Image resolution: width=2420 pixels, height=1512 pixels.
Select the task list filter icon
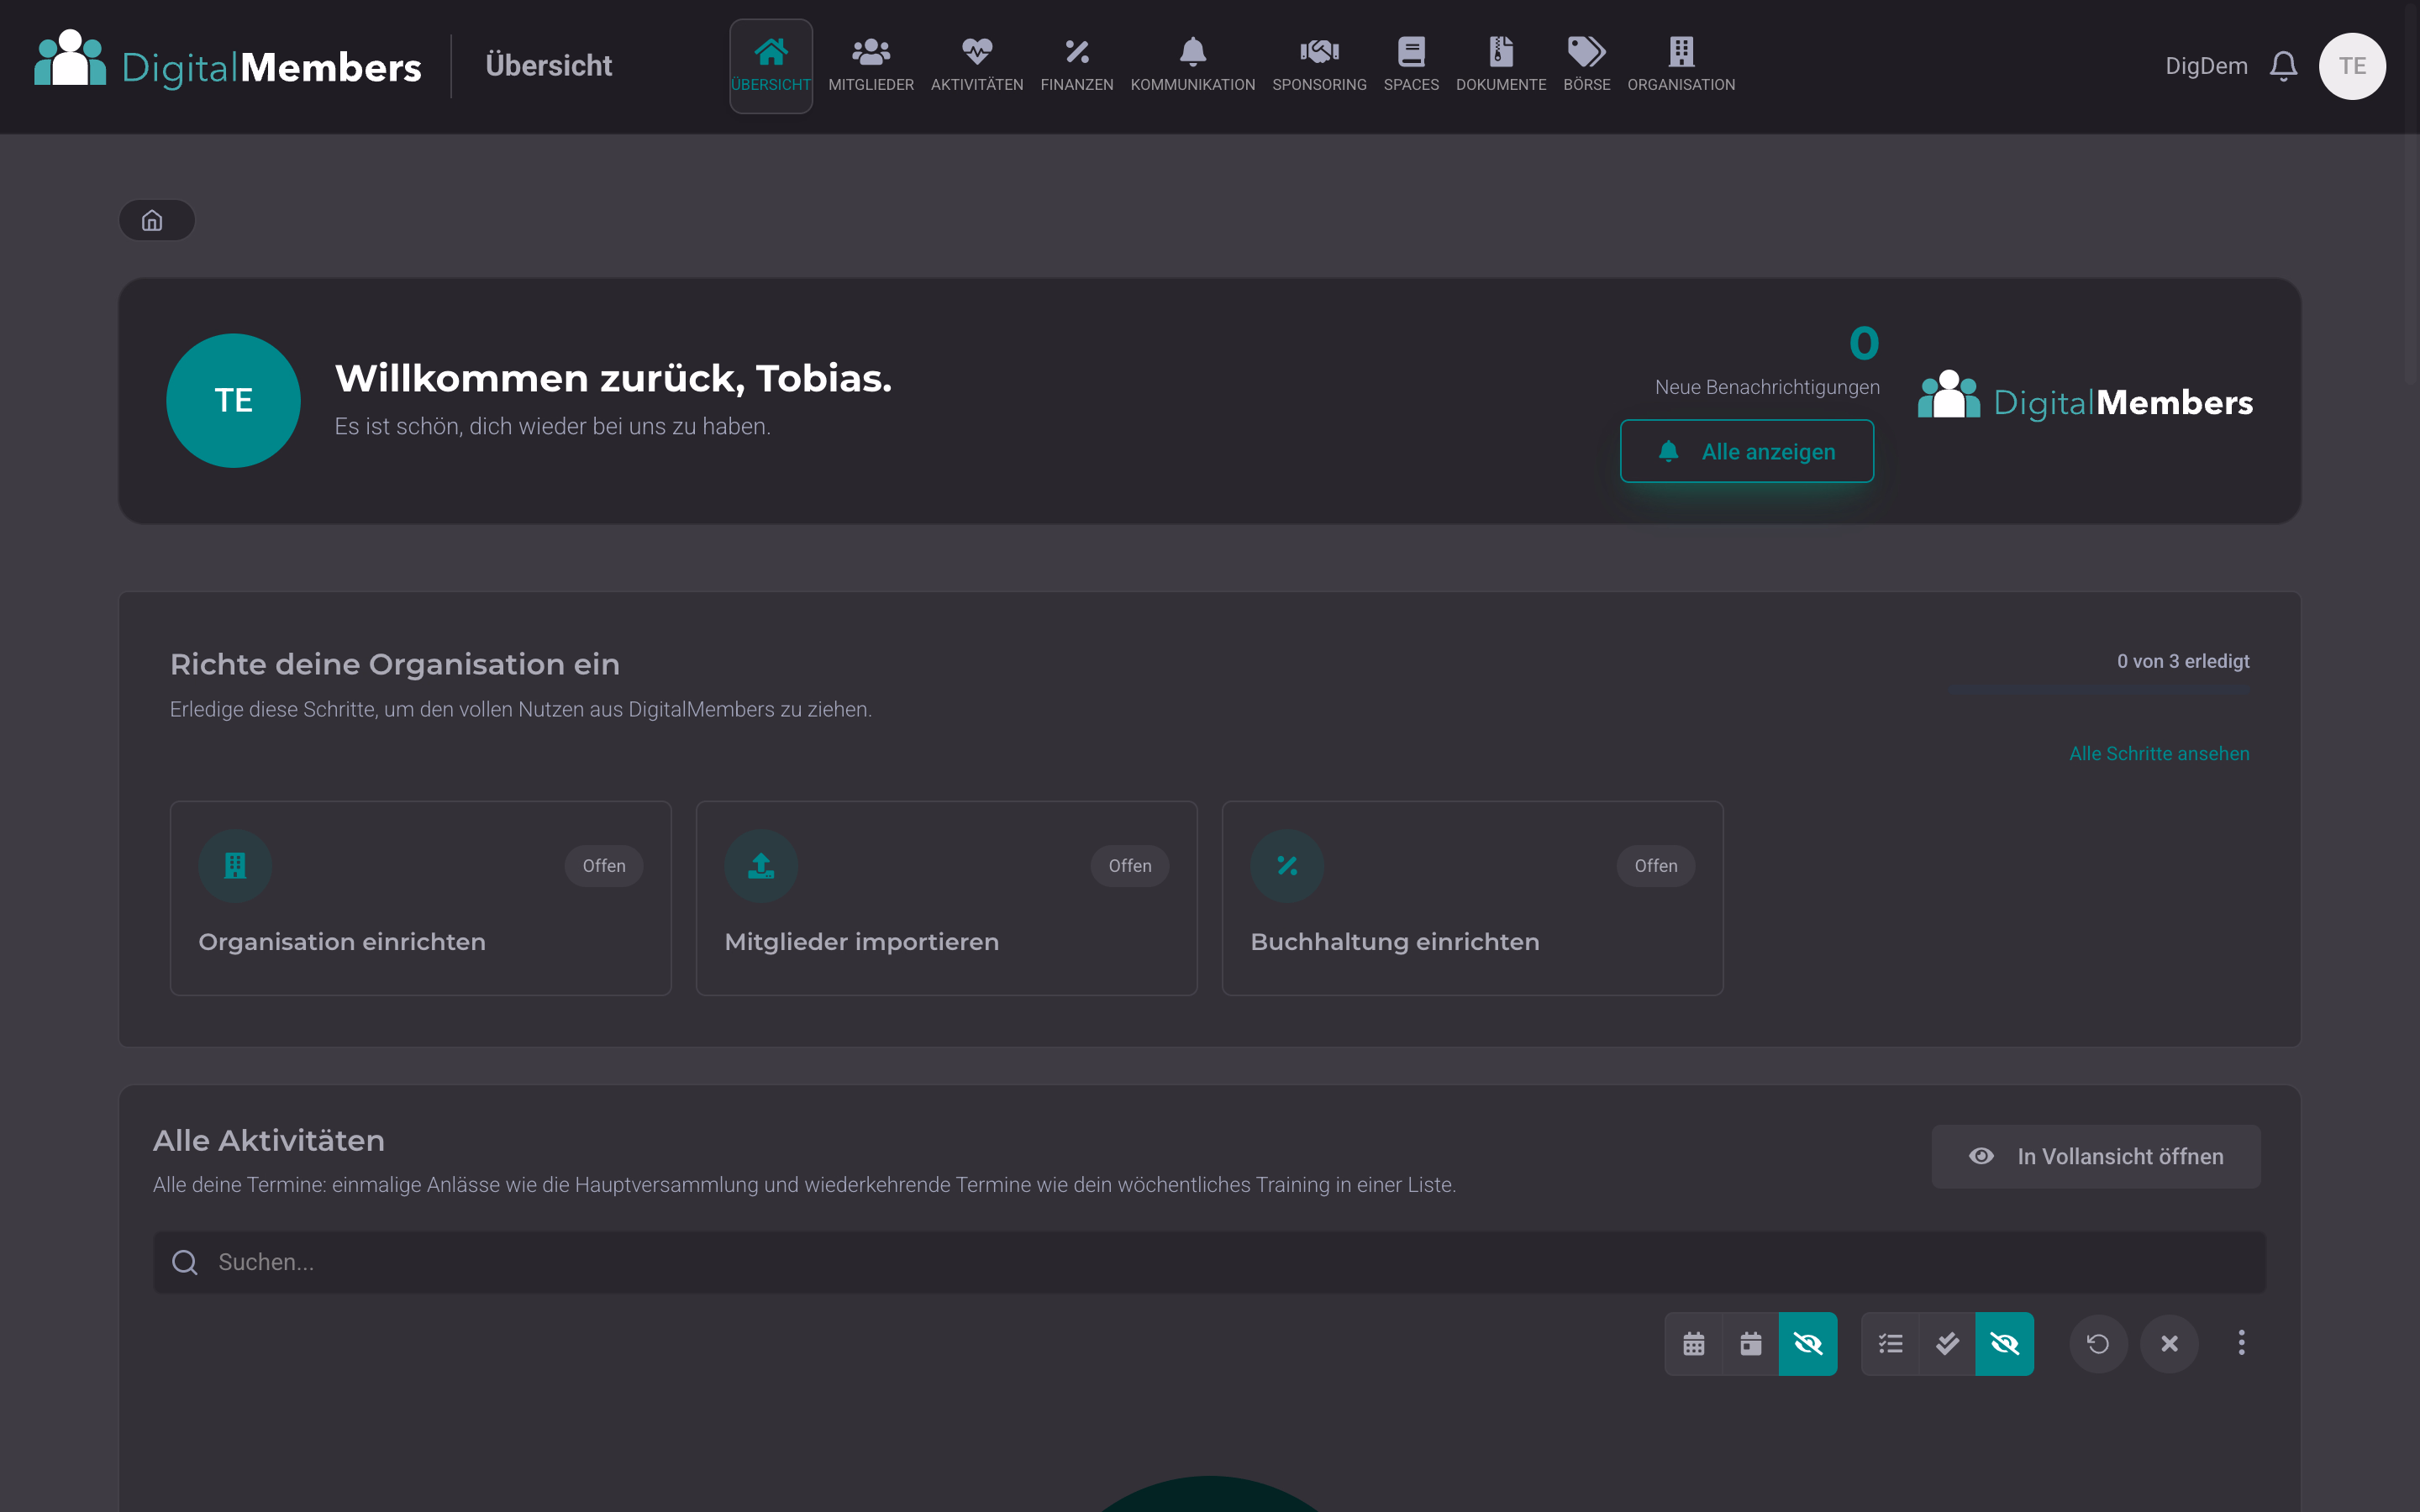tap(1890, 1343)
